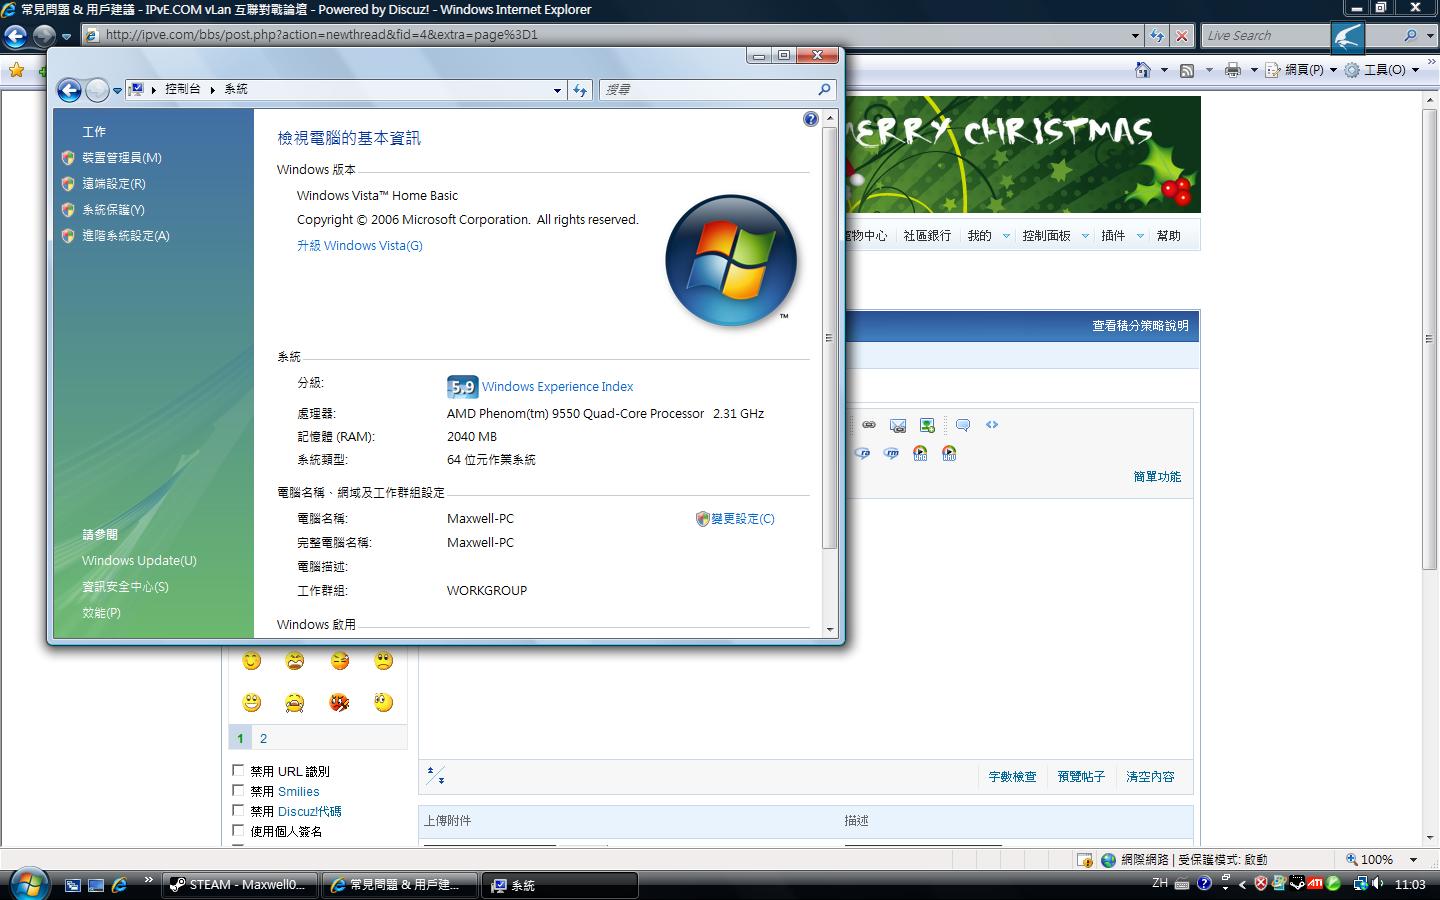Toggle the 禁用 Discuz!代碼 checkbox
1440x900 pixels.
tap(238, 810)
